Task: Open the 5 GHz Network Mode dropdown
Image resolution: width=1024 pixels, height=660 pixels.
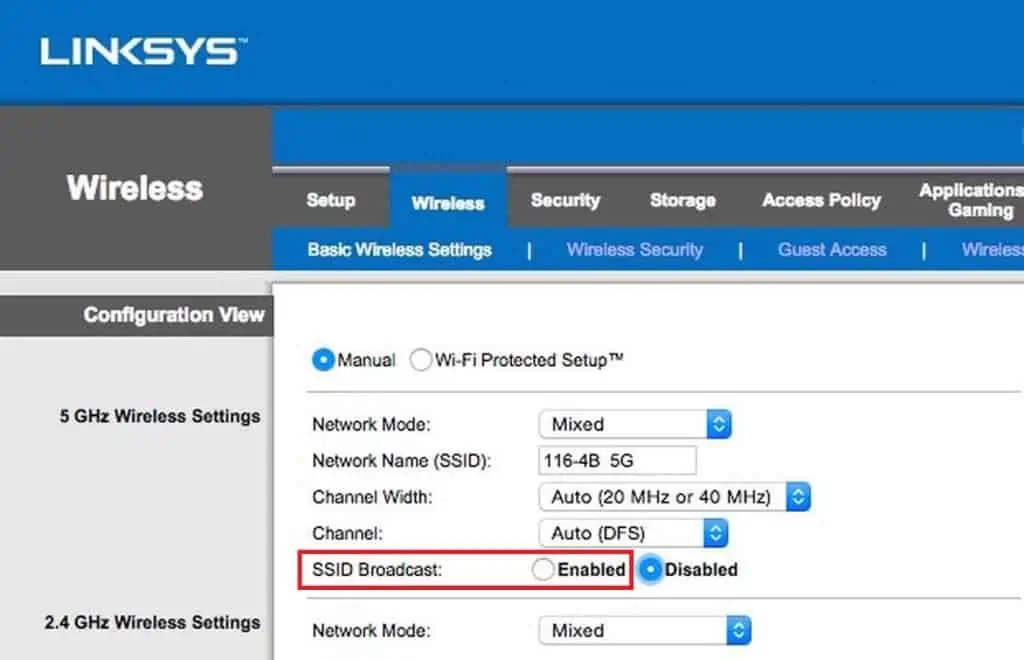Action: point(635,424)
